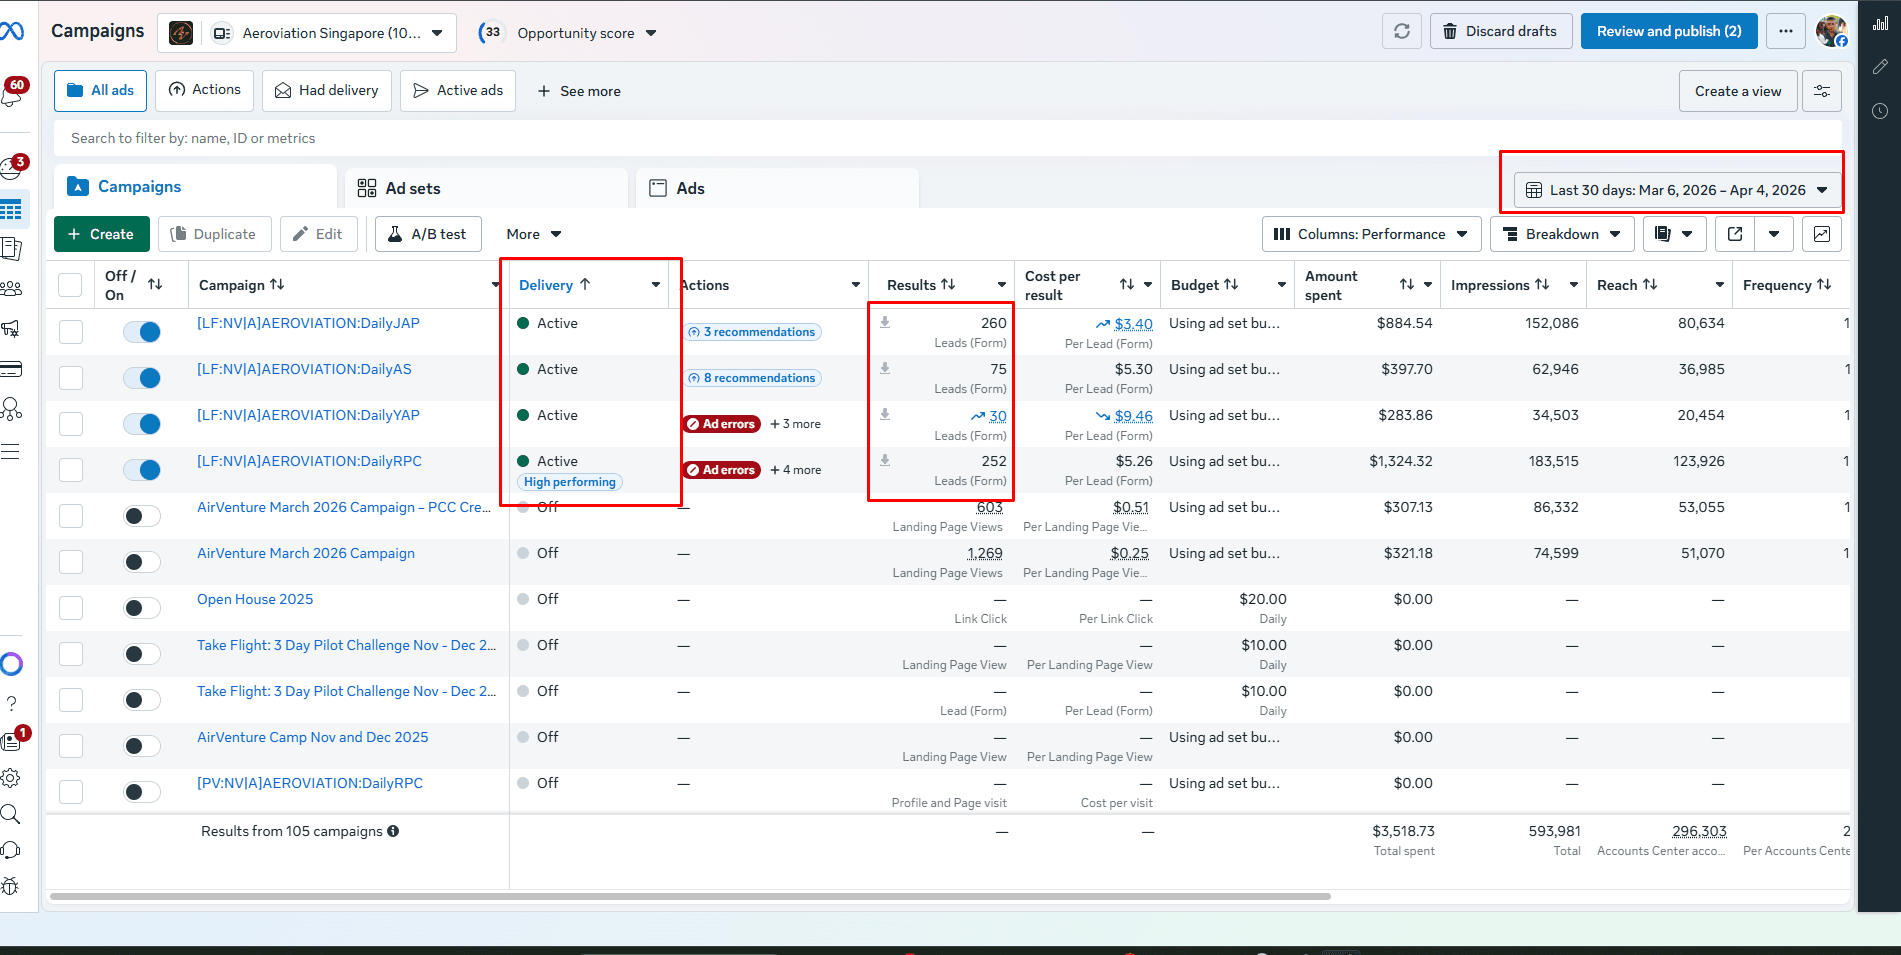Tick the checkbox for LF DailyRPC campaign
This screenshot has height=955, width=1901.
[71, 470]
